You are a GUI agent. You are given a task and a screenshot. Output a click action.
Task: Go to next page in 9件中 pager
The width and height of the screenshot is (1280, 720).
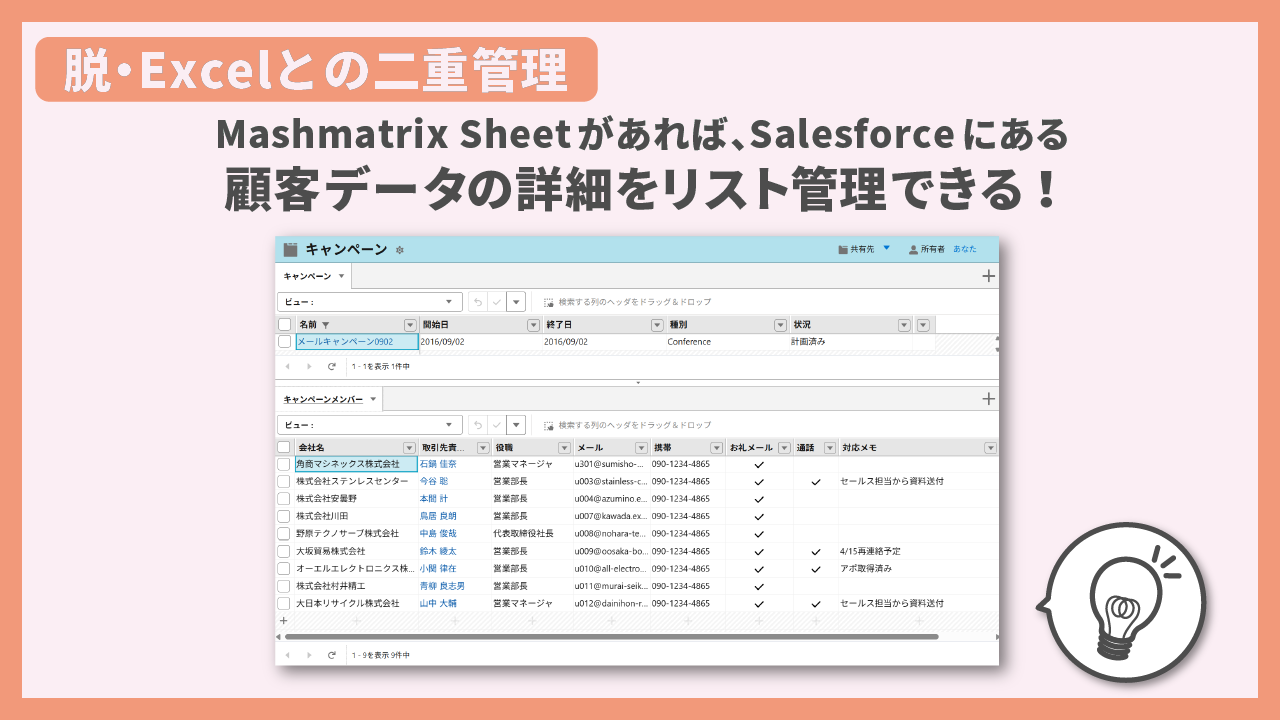point(308,654)
